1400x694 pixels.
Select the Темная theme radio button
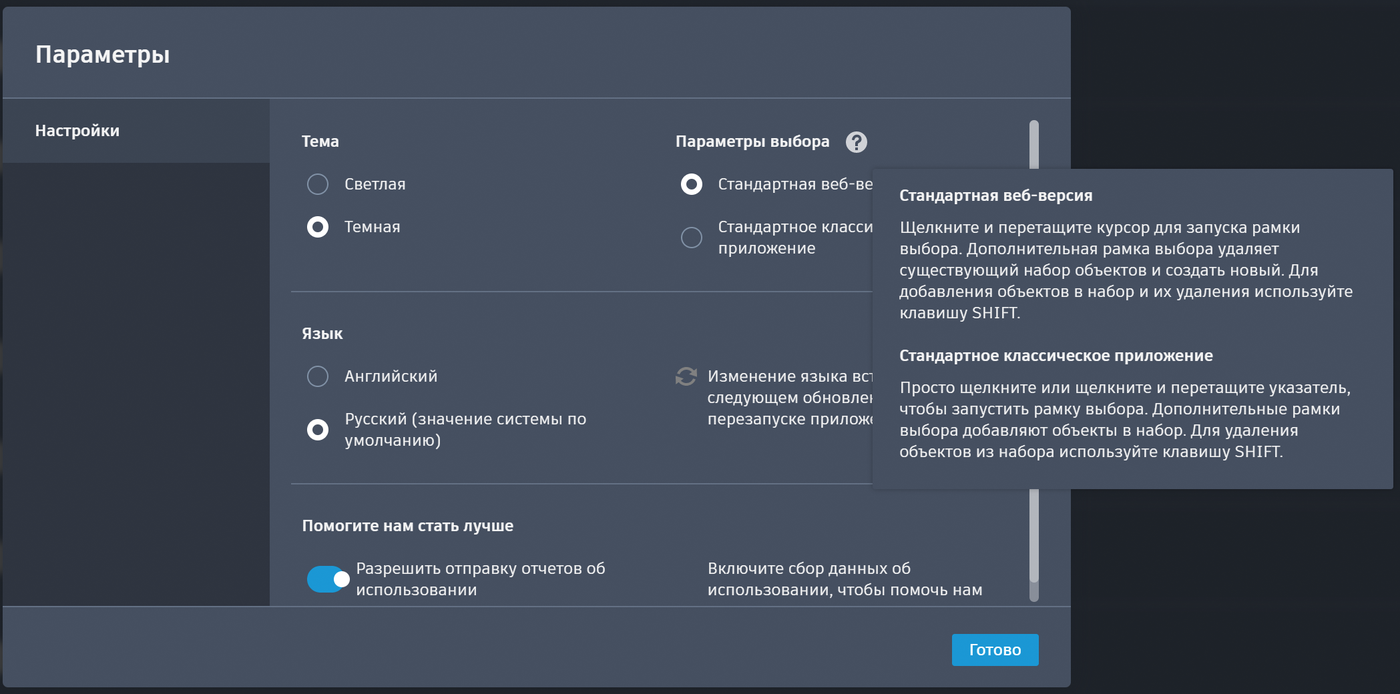(317, 227)
